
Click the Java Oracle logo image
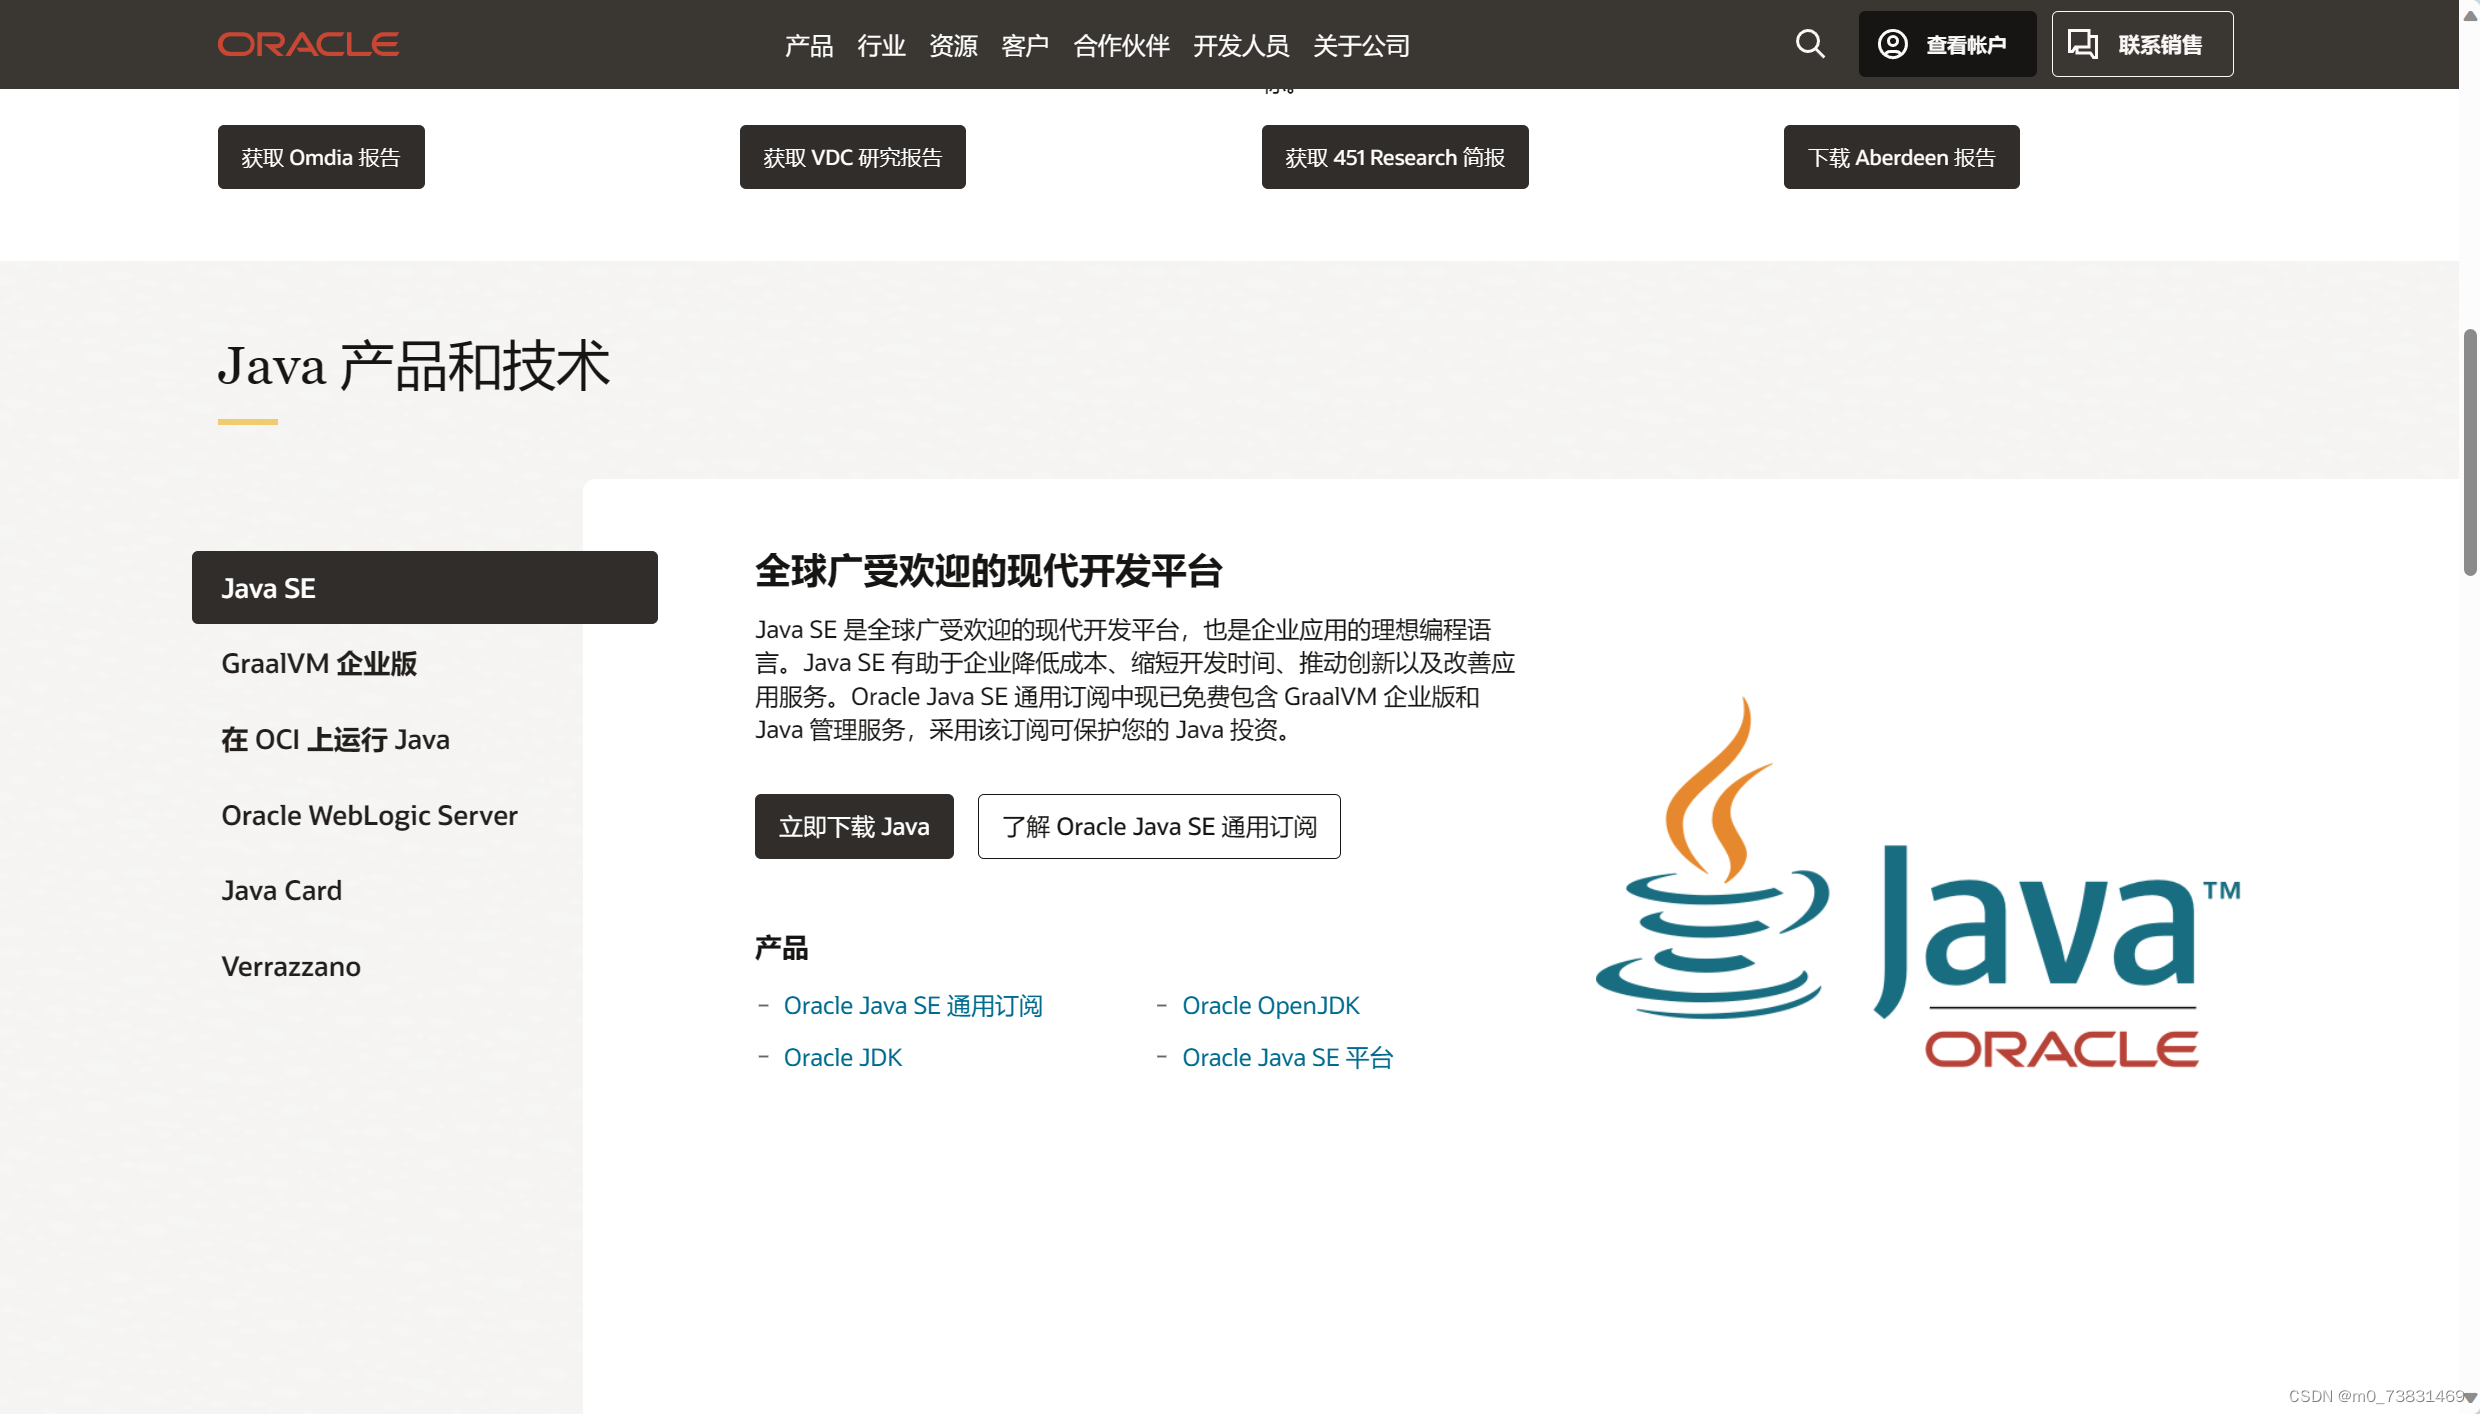[1917, 882]
